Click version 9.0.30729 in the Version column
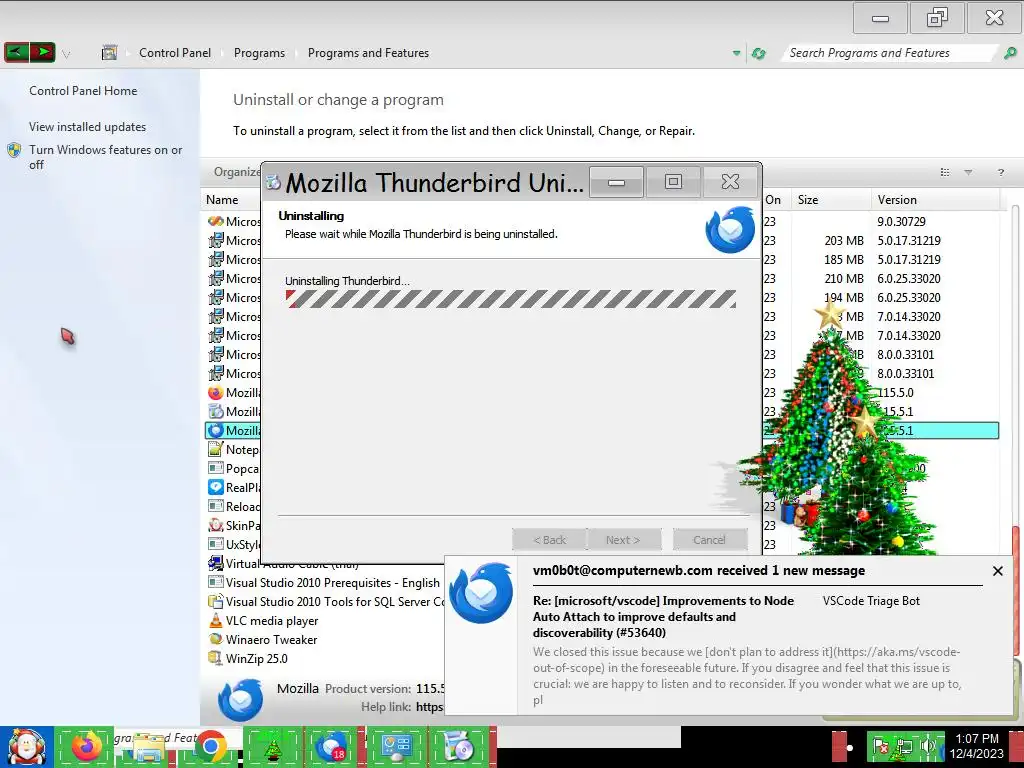Image resolution: width=1024 pixels, height=768 pixels. [901, 222]
